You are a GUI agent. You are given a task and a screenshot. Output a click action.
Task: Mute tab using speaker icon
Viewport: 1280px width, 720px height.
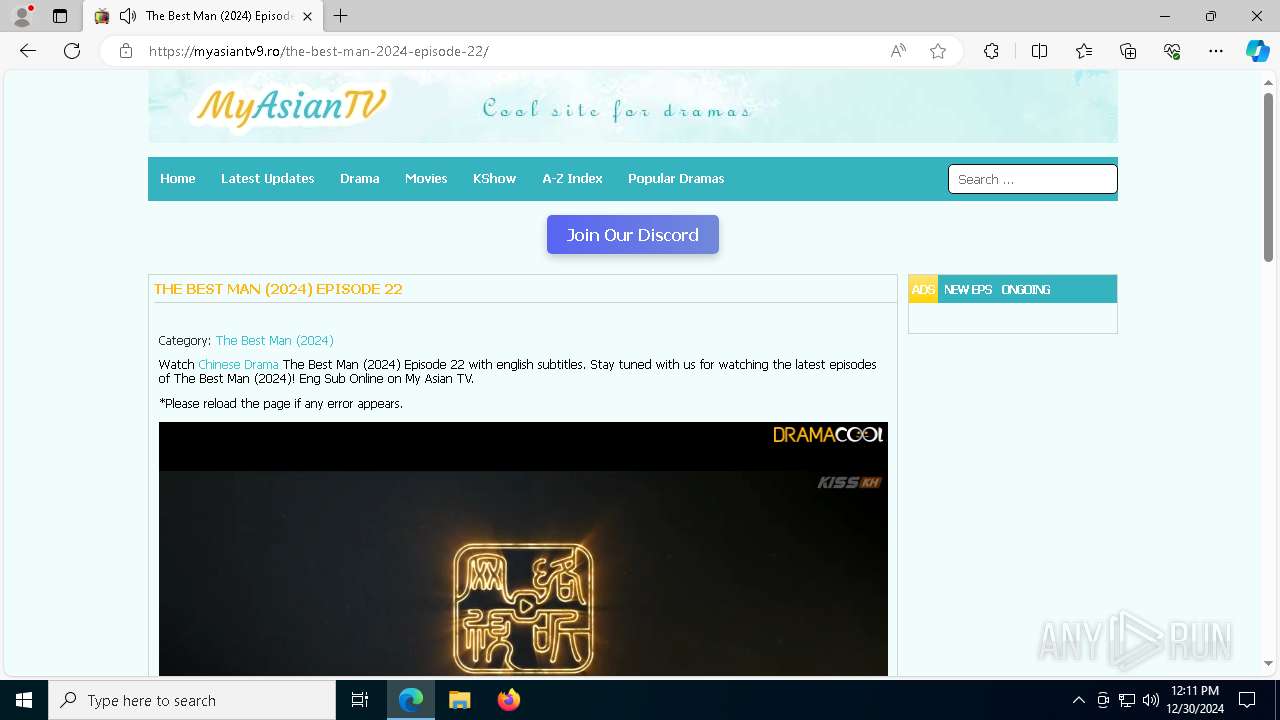point(127,16)
